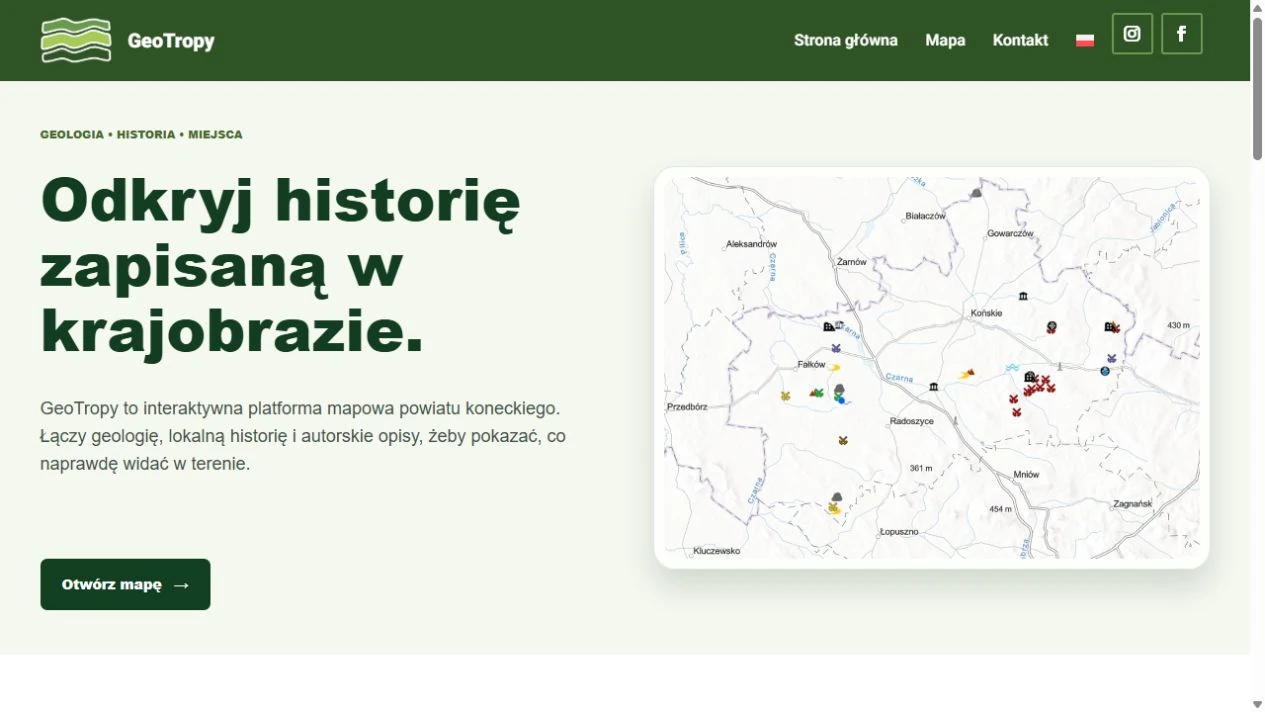Click the blue wave marker on the map
This screenshot has width=1265, height=712.
[x=1012, y=368]
